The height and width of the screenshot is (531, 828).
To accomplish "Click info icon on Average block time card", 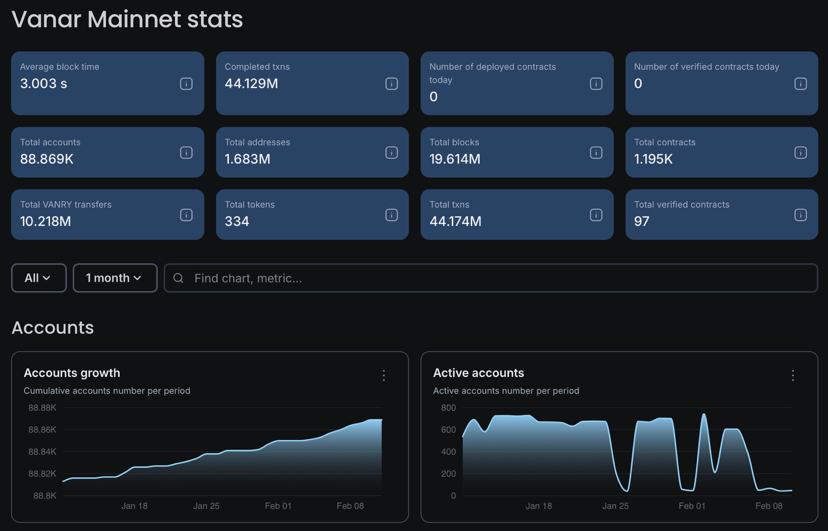I will [186, 84].
